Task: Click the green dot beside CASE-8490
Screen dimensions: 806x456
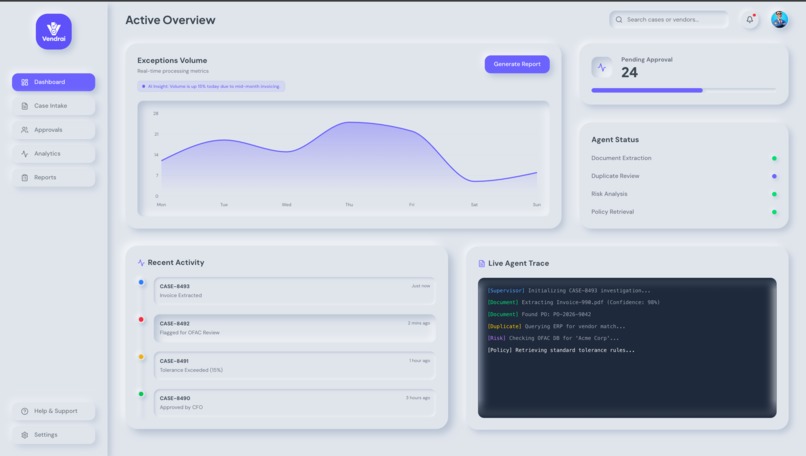Action: click(141, 394)
